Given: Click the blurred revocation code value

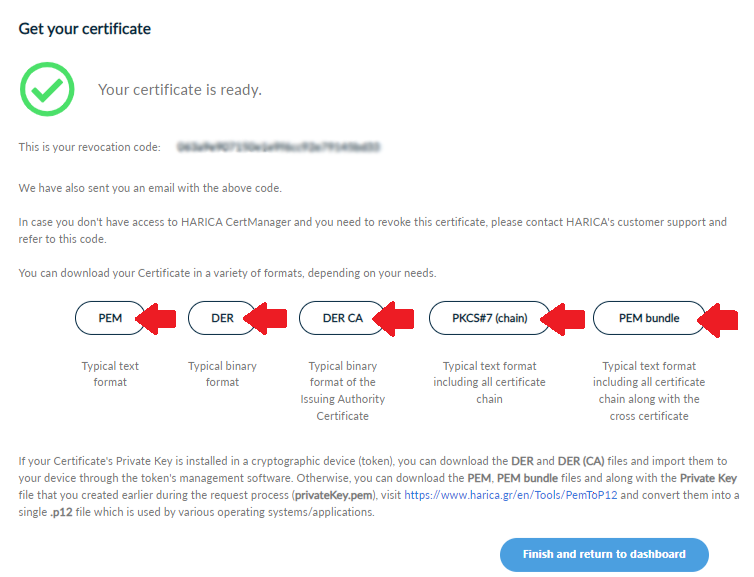Looking at the screenshot, I should (x=278, y=147).
